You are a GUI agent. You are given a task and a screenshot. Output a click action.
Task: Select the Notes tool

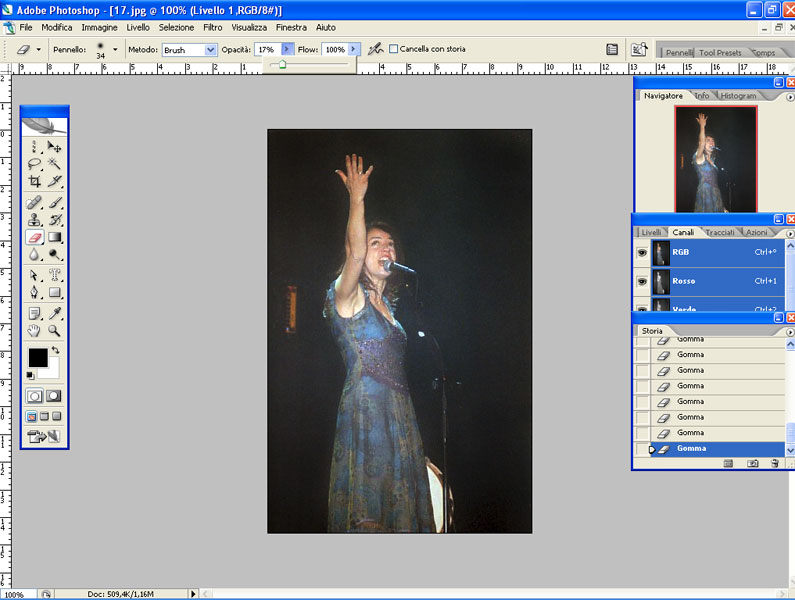click(x=34, y=314)
